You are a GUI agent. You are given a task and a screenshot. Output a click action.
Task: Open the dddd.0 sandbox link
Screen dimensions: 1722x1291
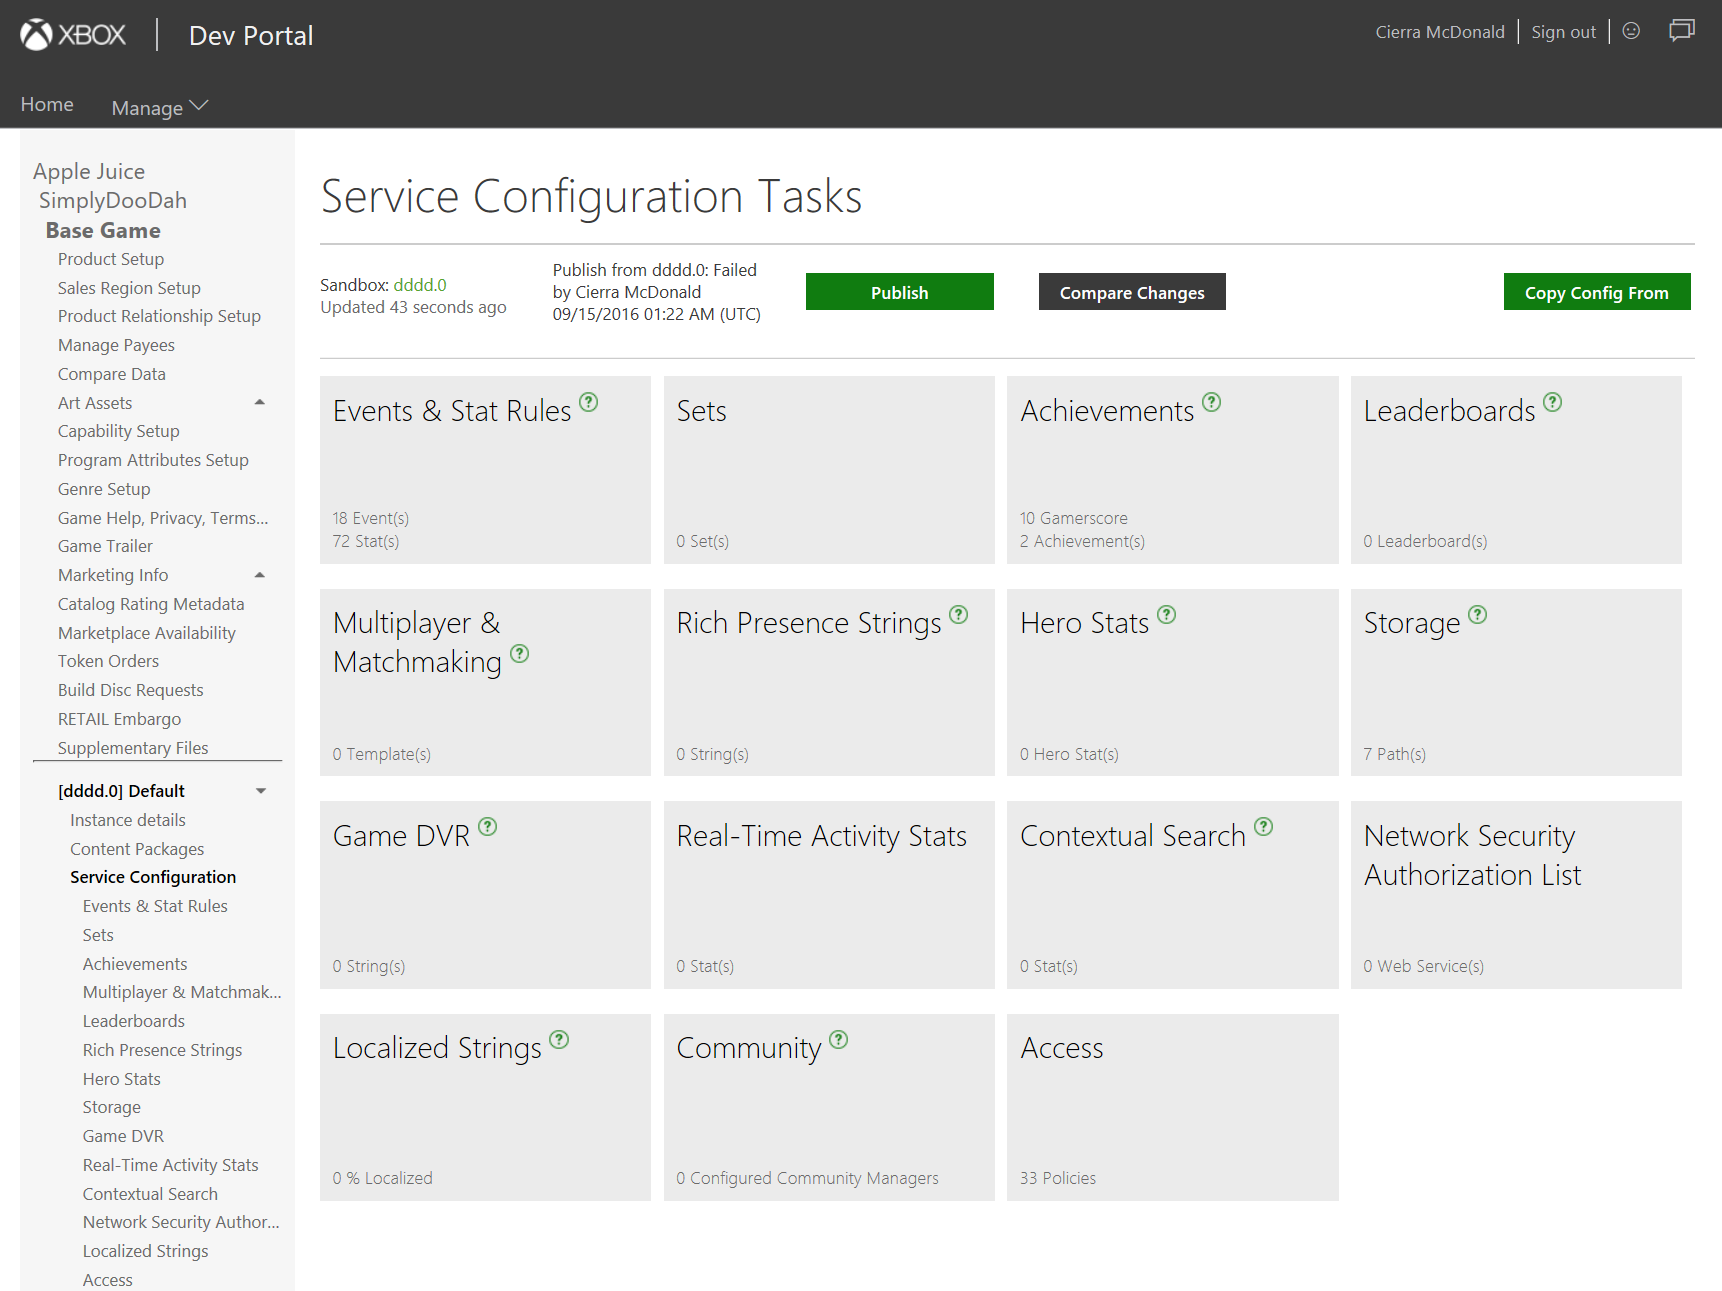click(x=420, y=285)
